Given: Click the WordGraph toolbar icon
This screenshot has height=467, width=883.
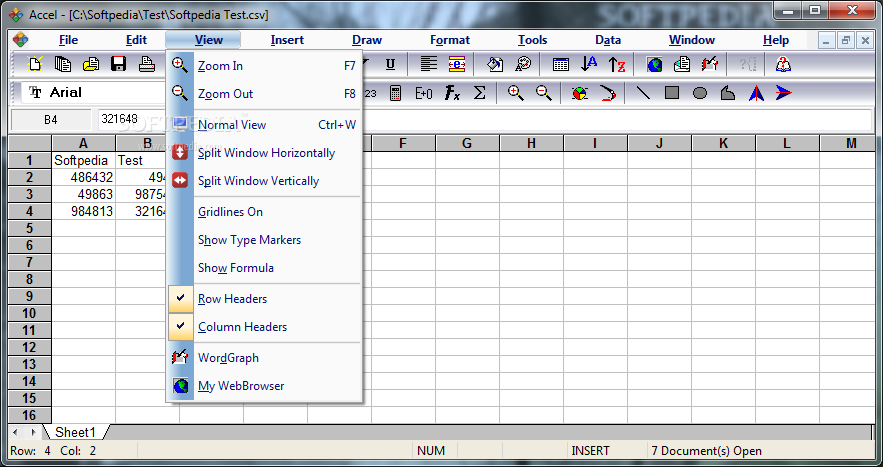Looking at the screenshot, I should (x=710, y=64).
